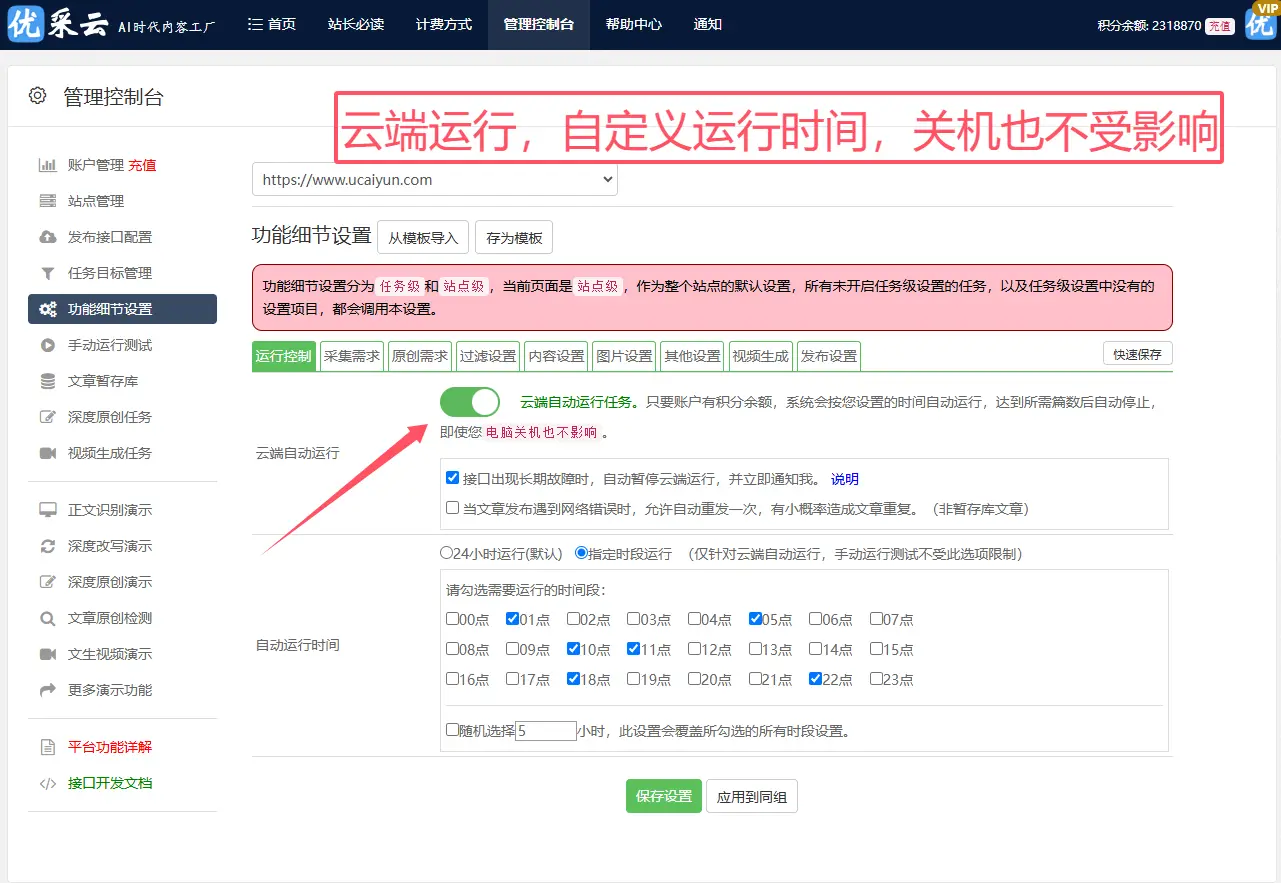1281x883 pixels.
Task: Check the 00点 time slot checkbox
Action: click(453, 619)
